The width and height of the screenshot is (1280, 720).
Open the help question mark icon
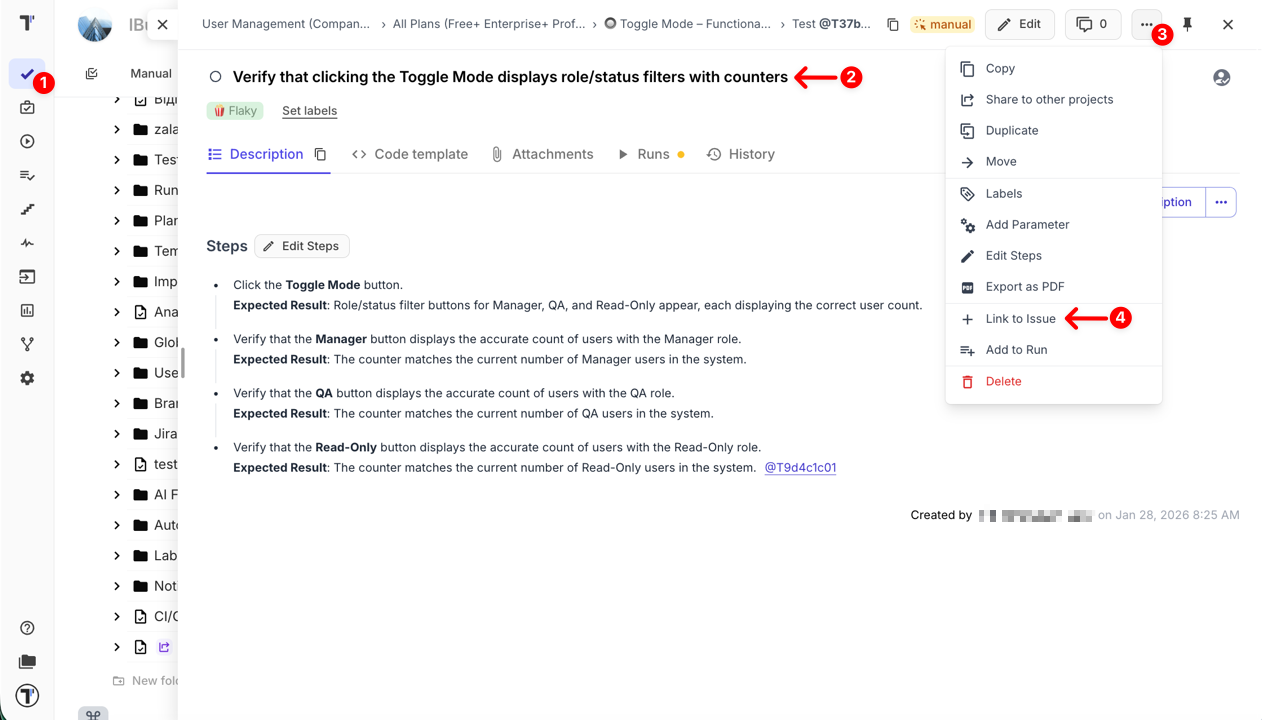coord(27,628)
